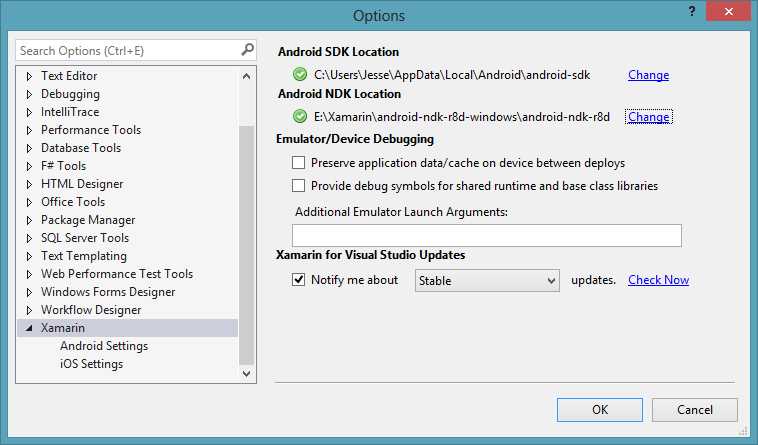Expand the Database Tools node

(x=29, y=148)
